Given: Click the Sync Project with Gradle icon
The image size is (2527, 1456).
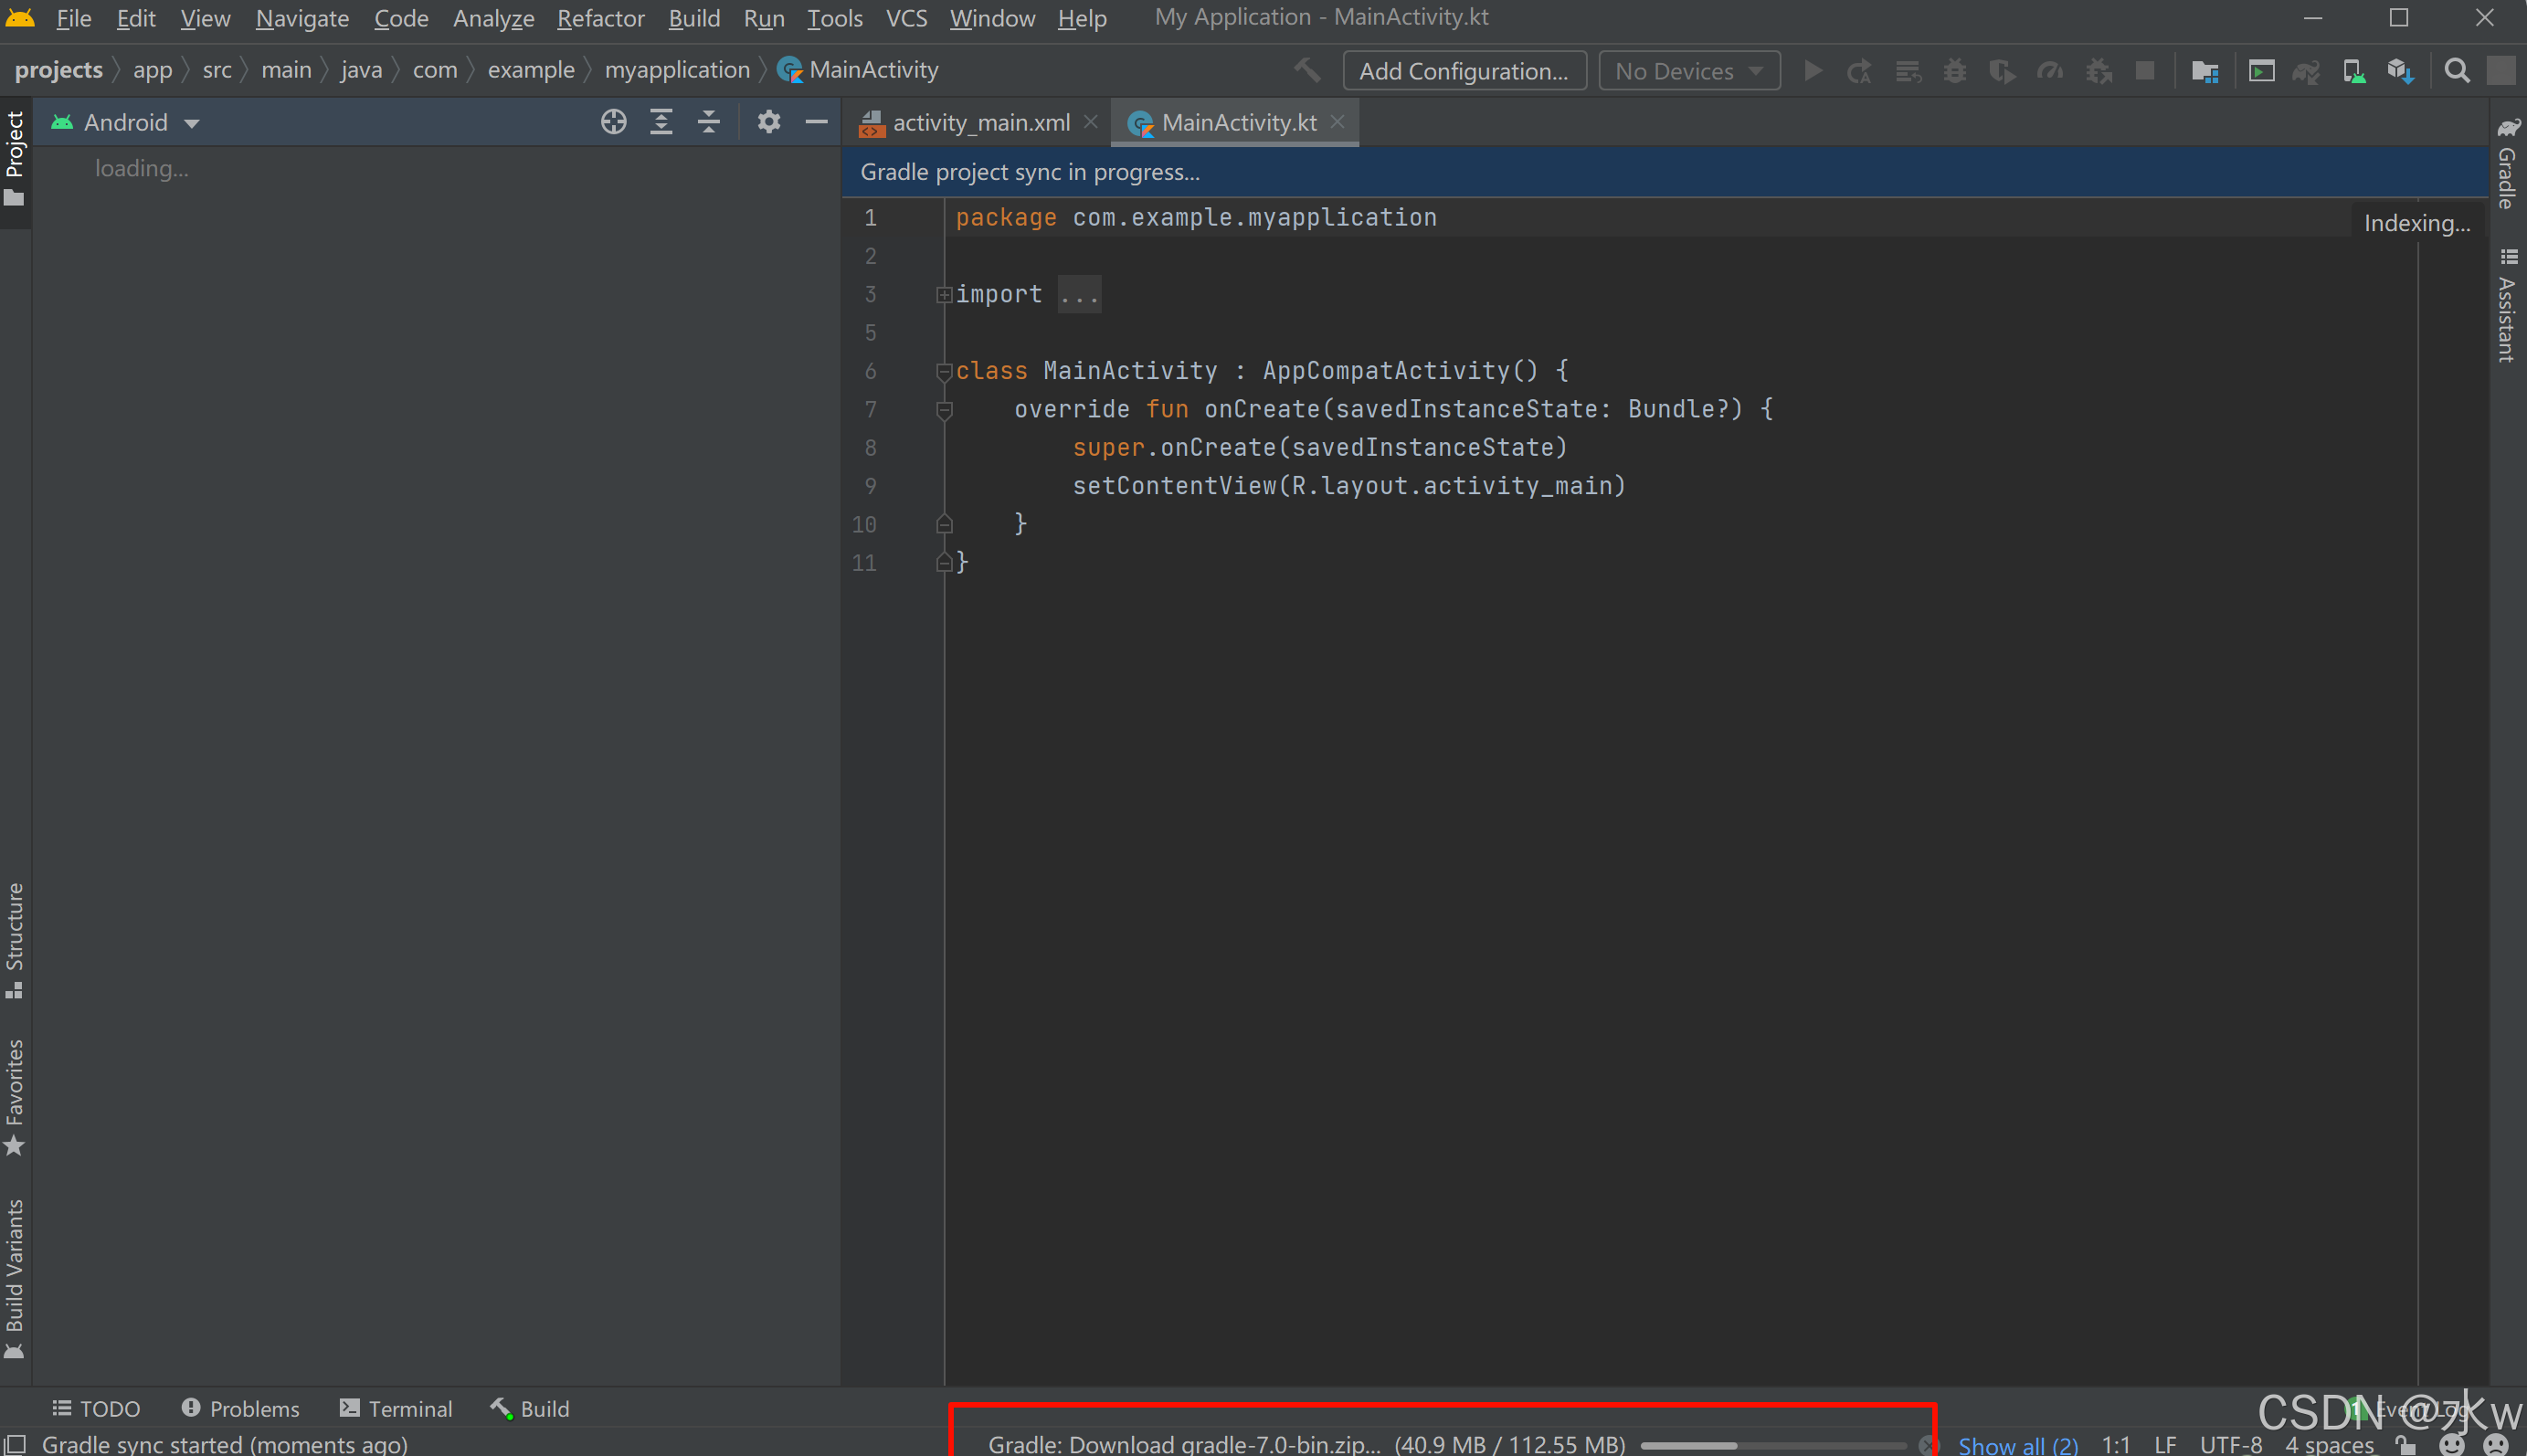Looking at the screenshot, I should tap(2306, 71).
